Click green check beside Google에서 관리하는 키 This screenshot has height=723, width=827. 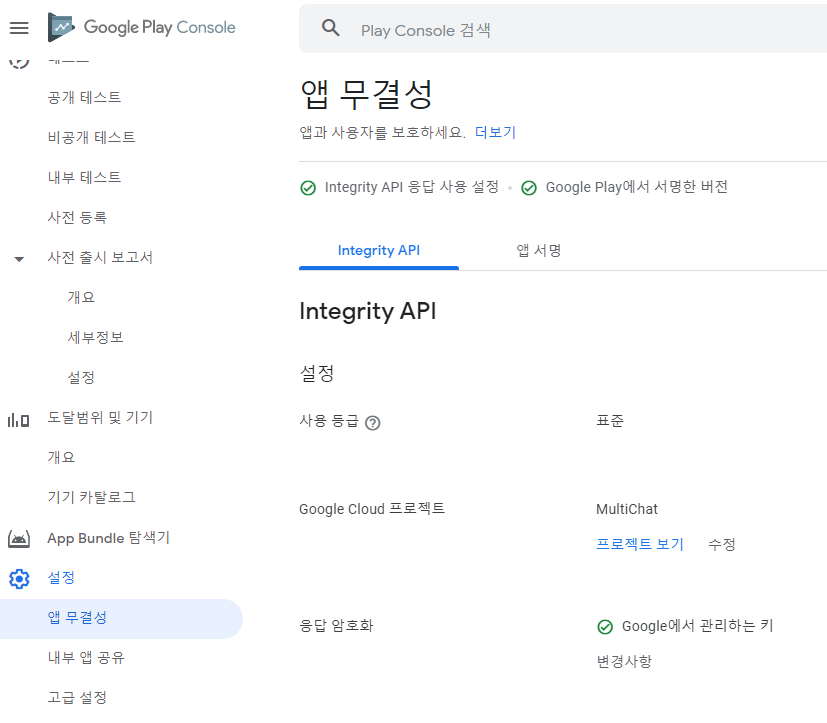click(605, 627)
